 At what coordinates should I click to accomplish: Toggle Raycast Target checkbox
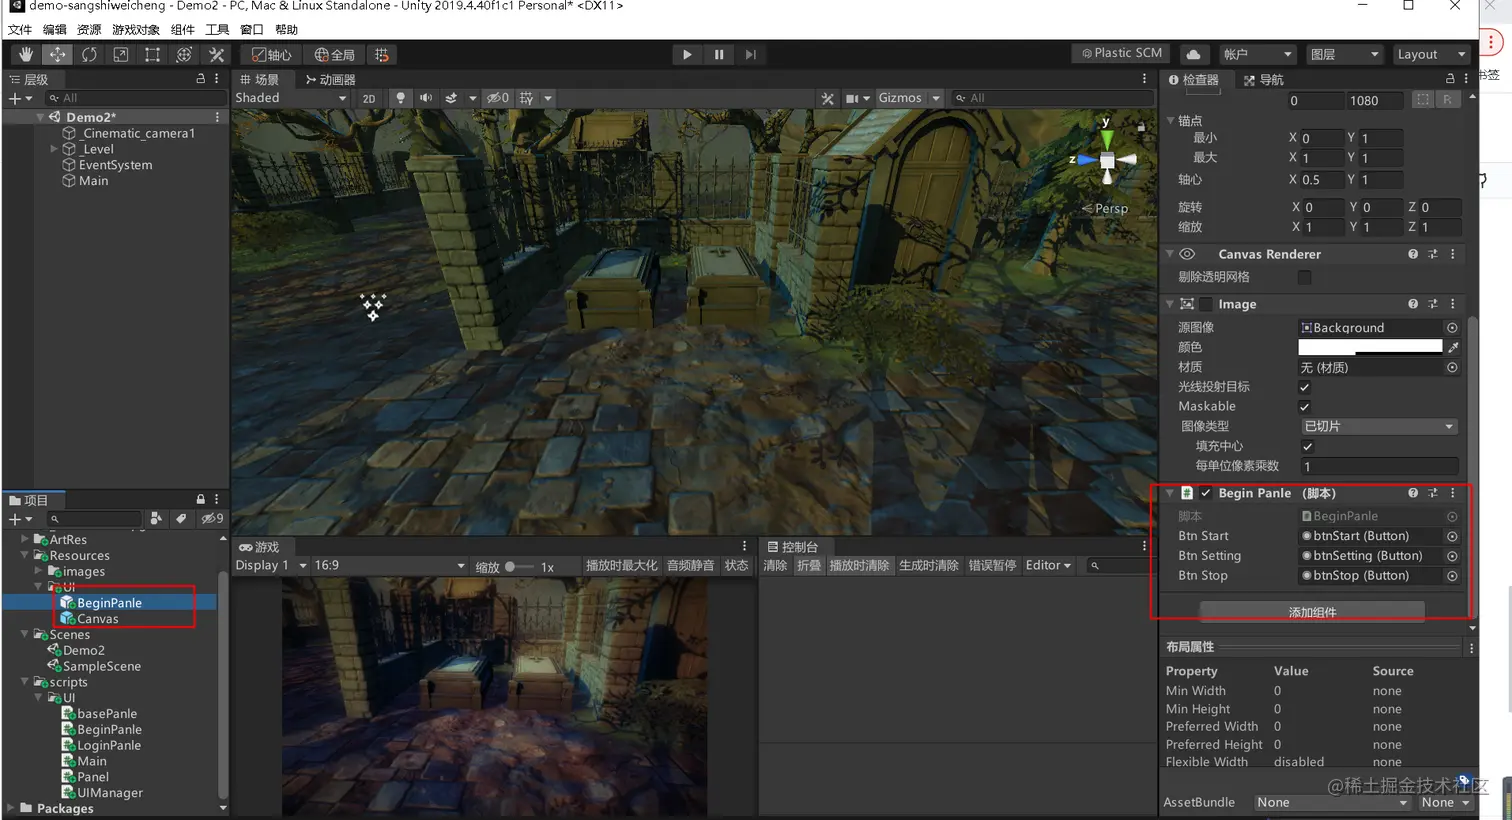click(1304, 387)
